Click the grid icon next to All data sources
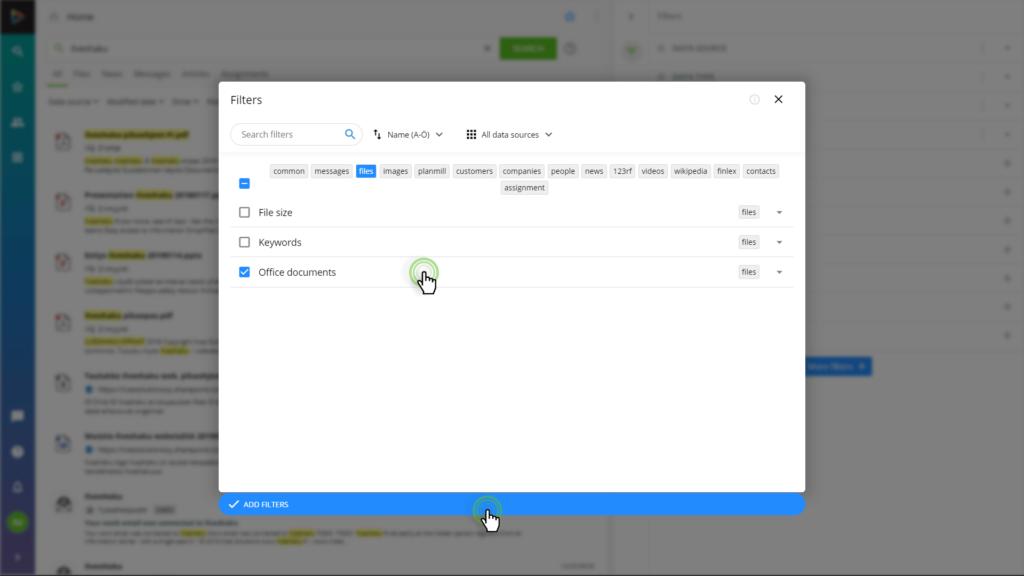 click(471, 135)
